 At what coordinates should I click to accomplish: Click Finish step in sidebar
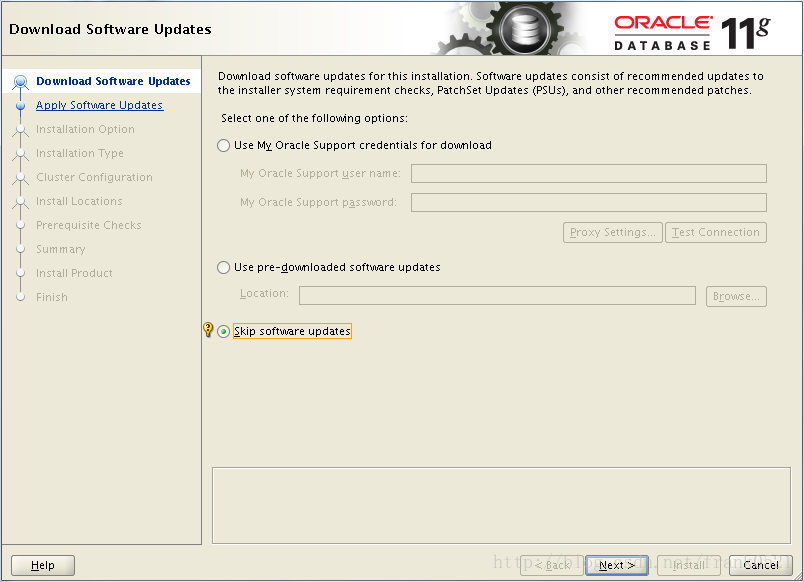tap(52, 297)
